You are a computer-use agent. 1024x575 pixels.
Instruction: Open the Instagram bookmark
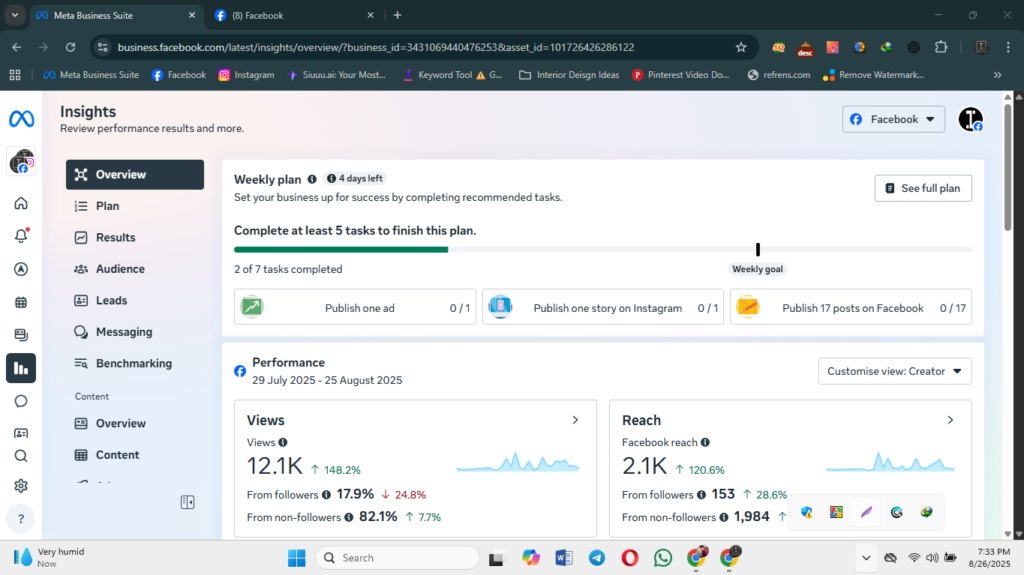coord(246,75)
